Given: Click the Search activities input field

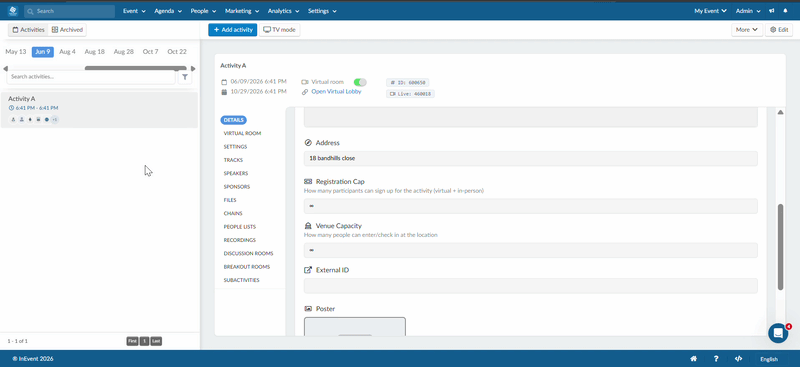Looking at the screenshot, I should coord(91,77).
